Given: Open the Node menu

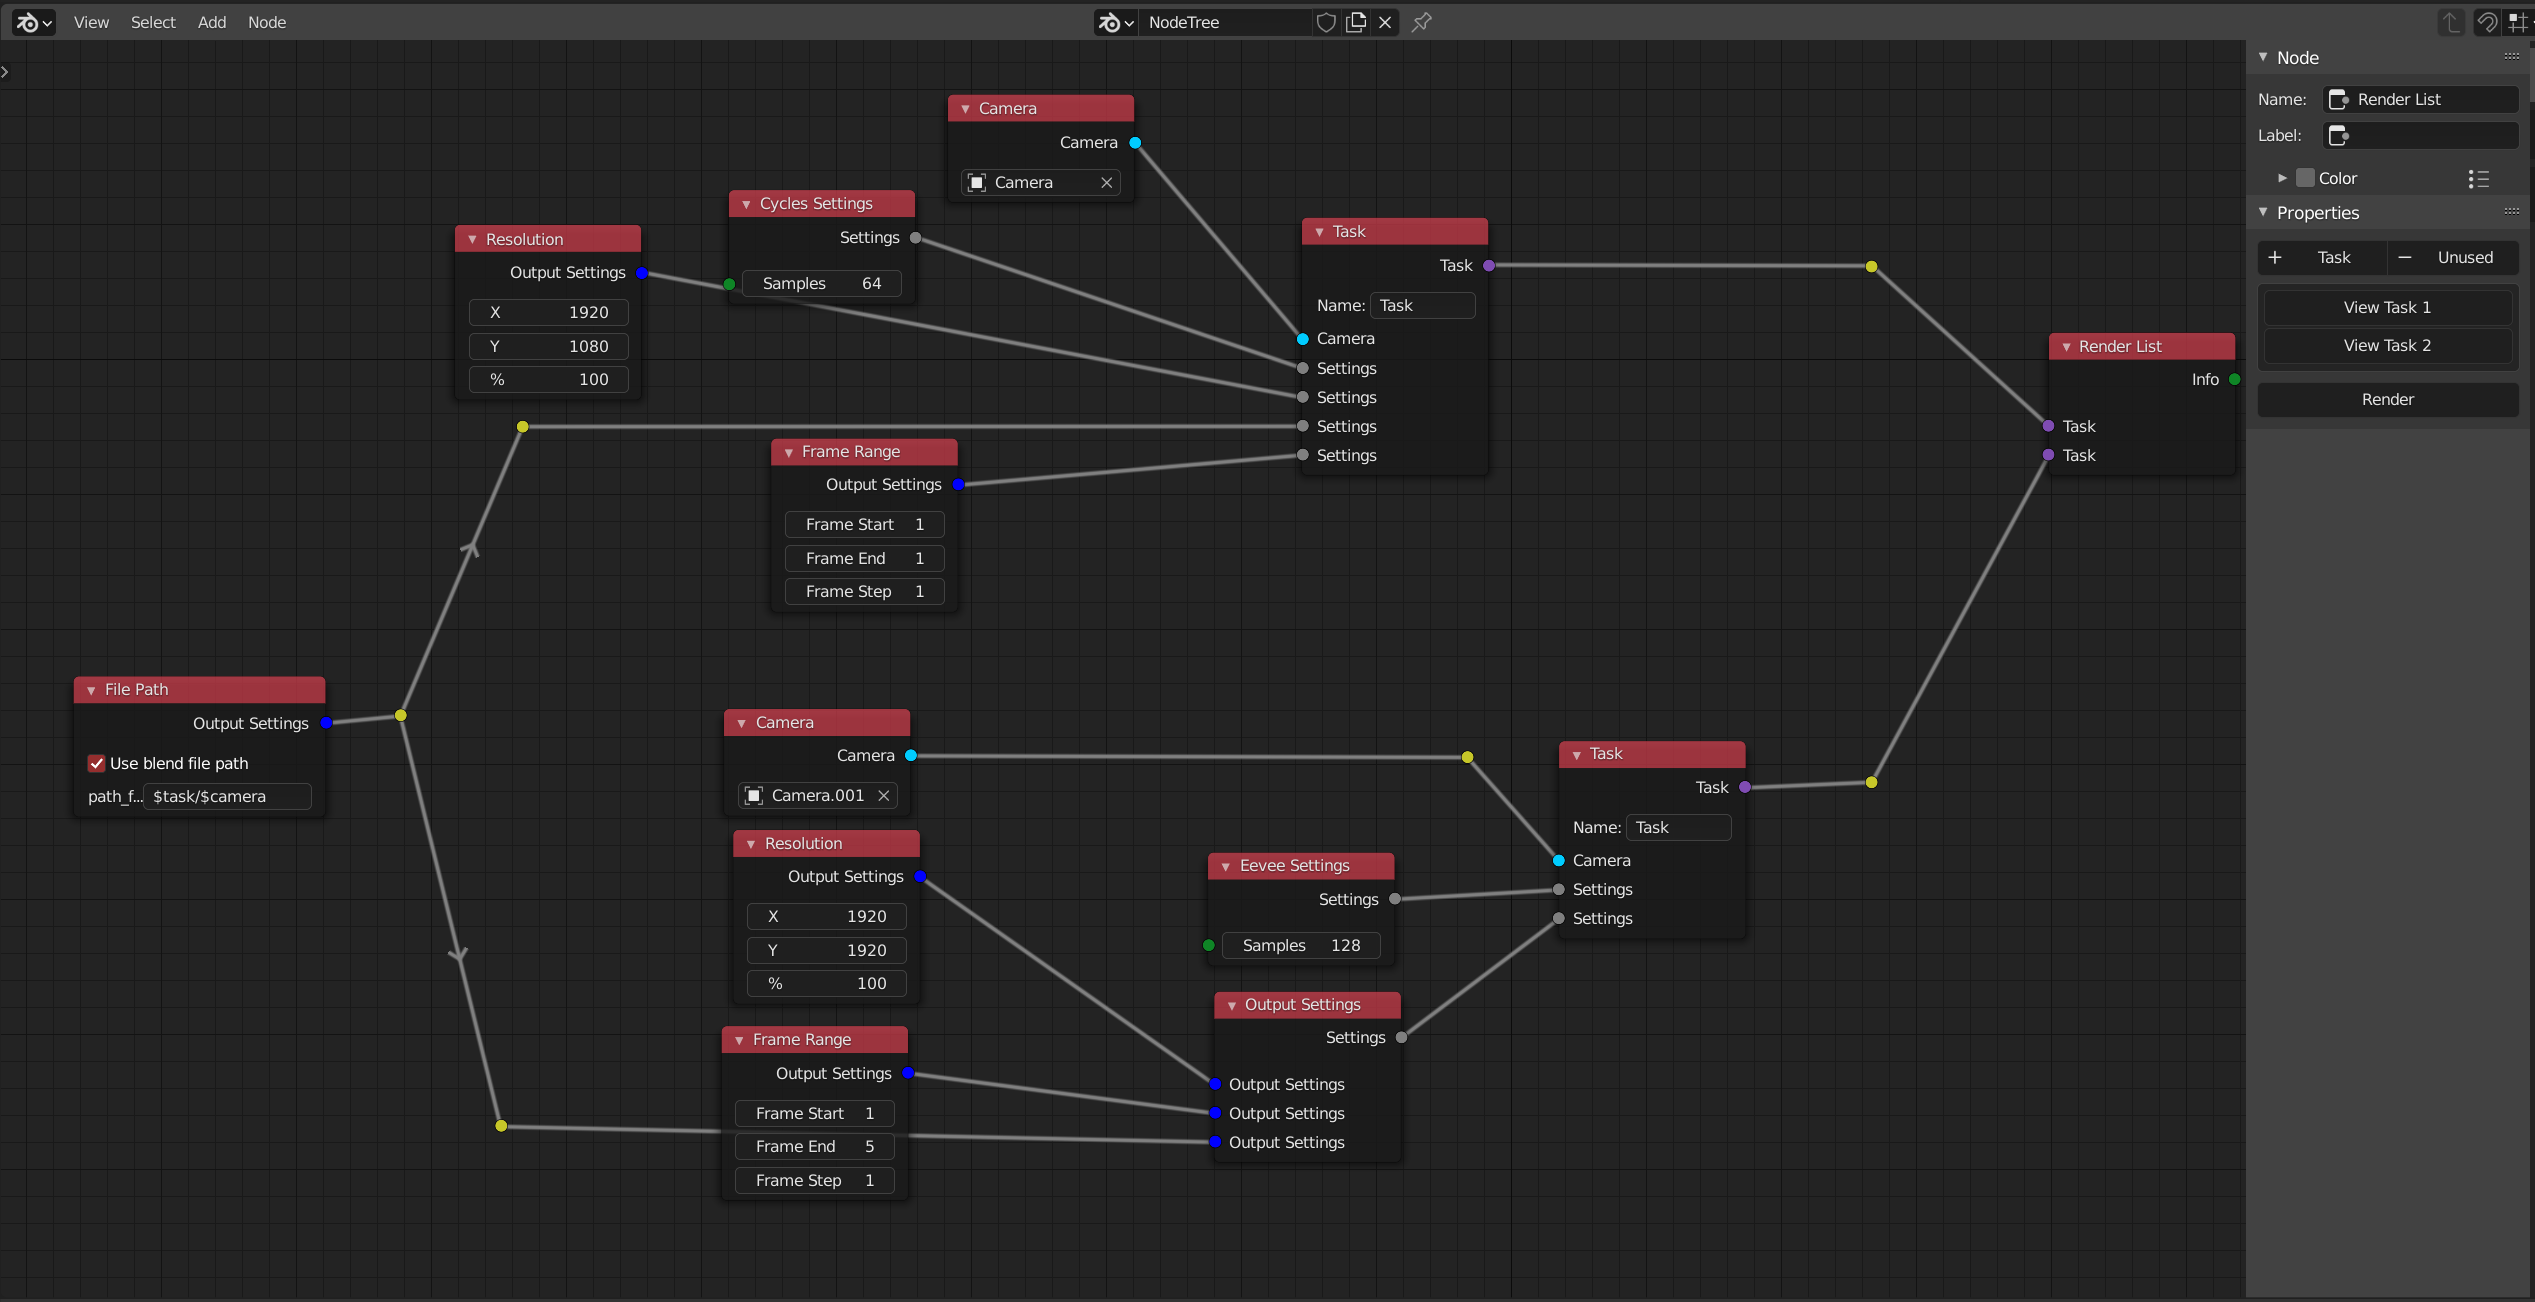Looking at the screenshot, I should (x=267, y=22).
